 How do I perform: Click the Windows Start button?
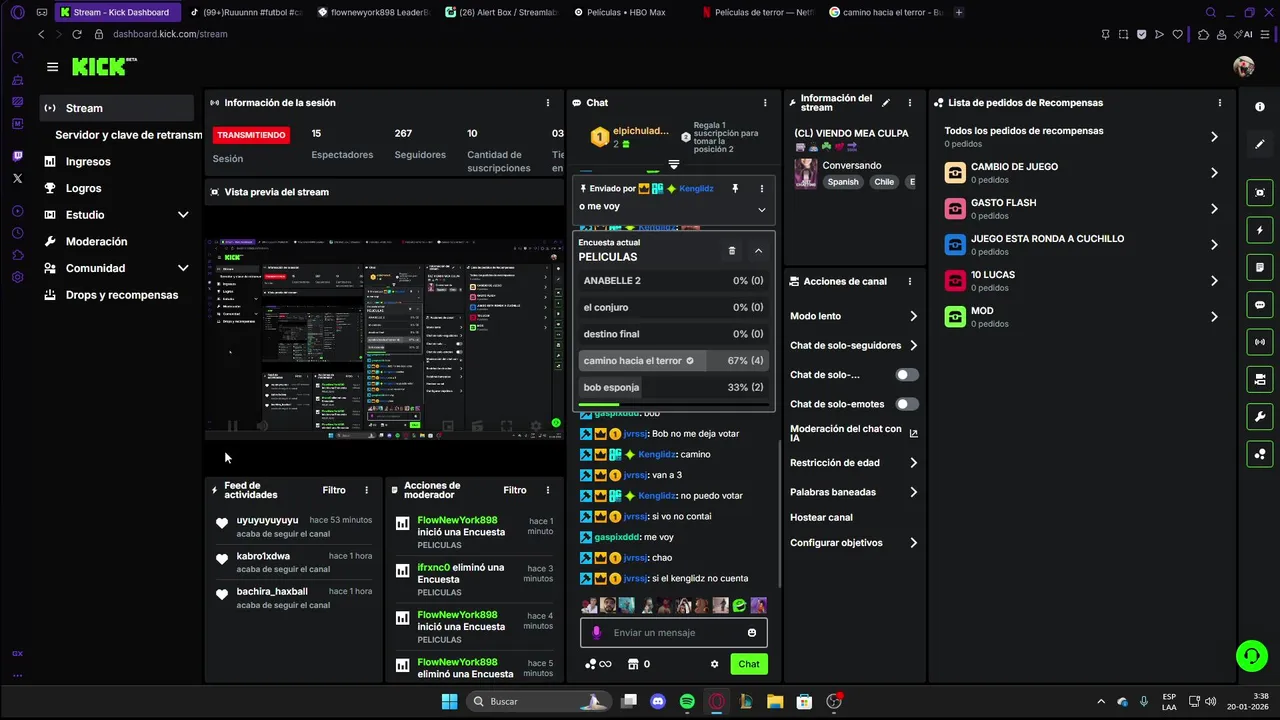click(449, 702)
